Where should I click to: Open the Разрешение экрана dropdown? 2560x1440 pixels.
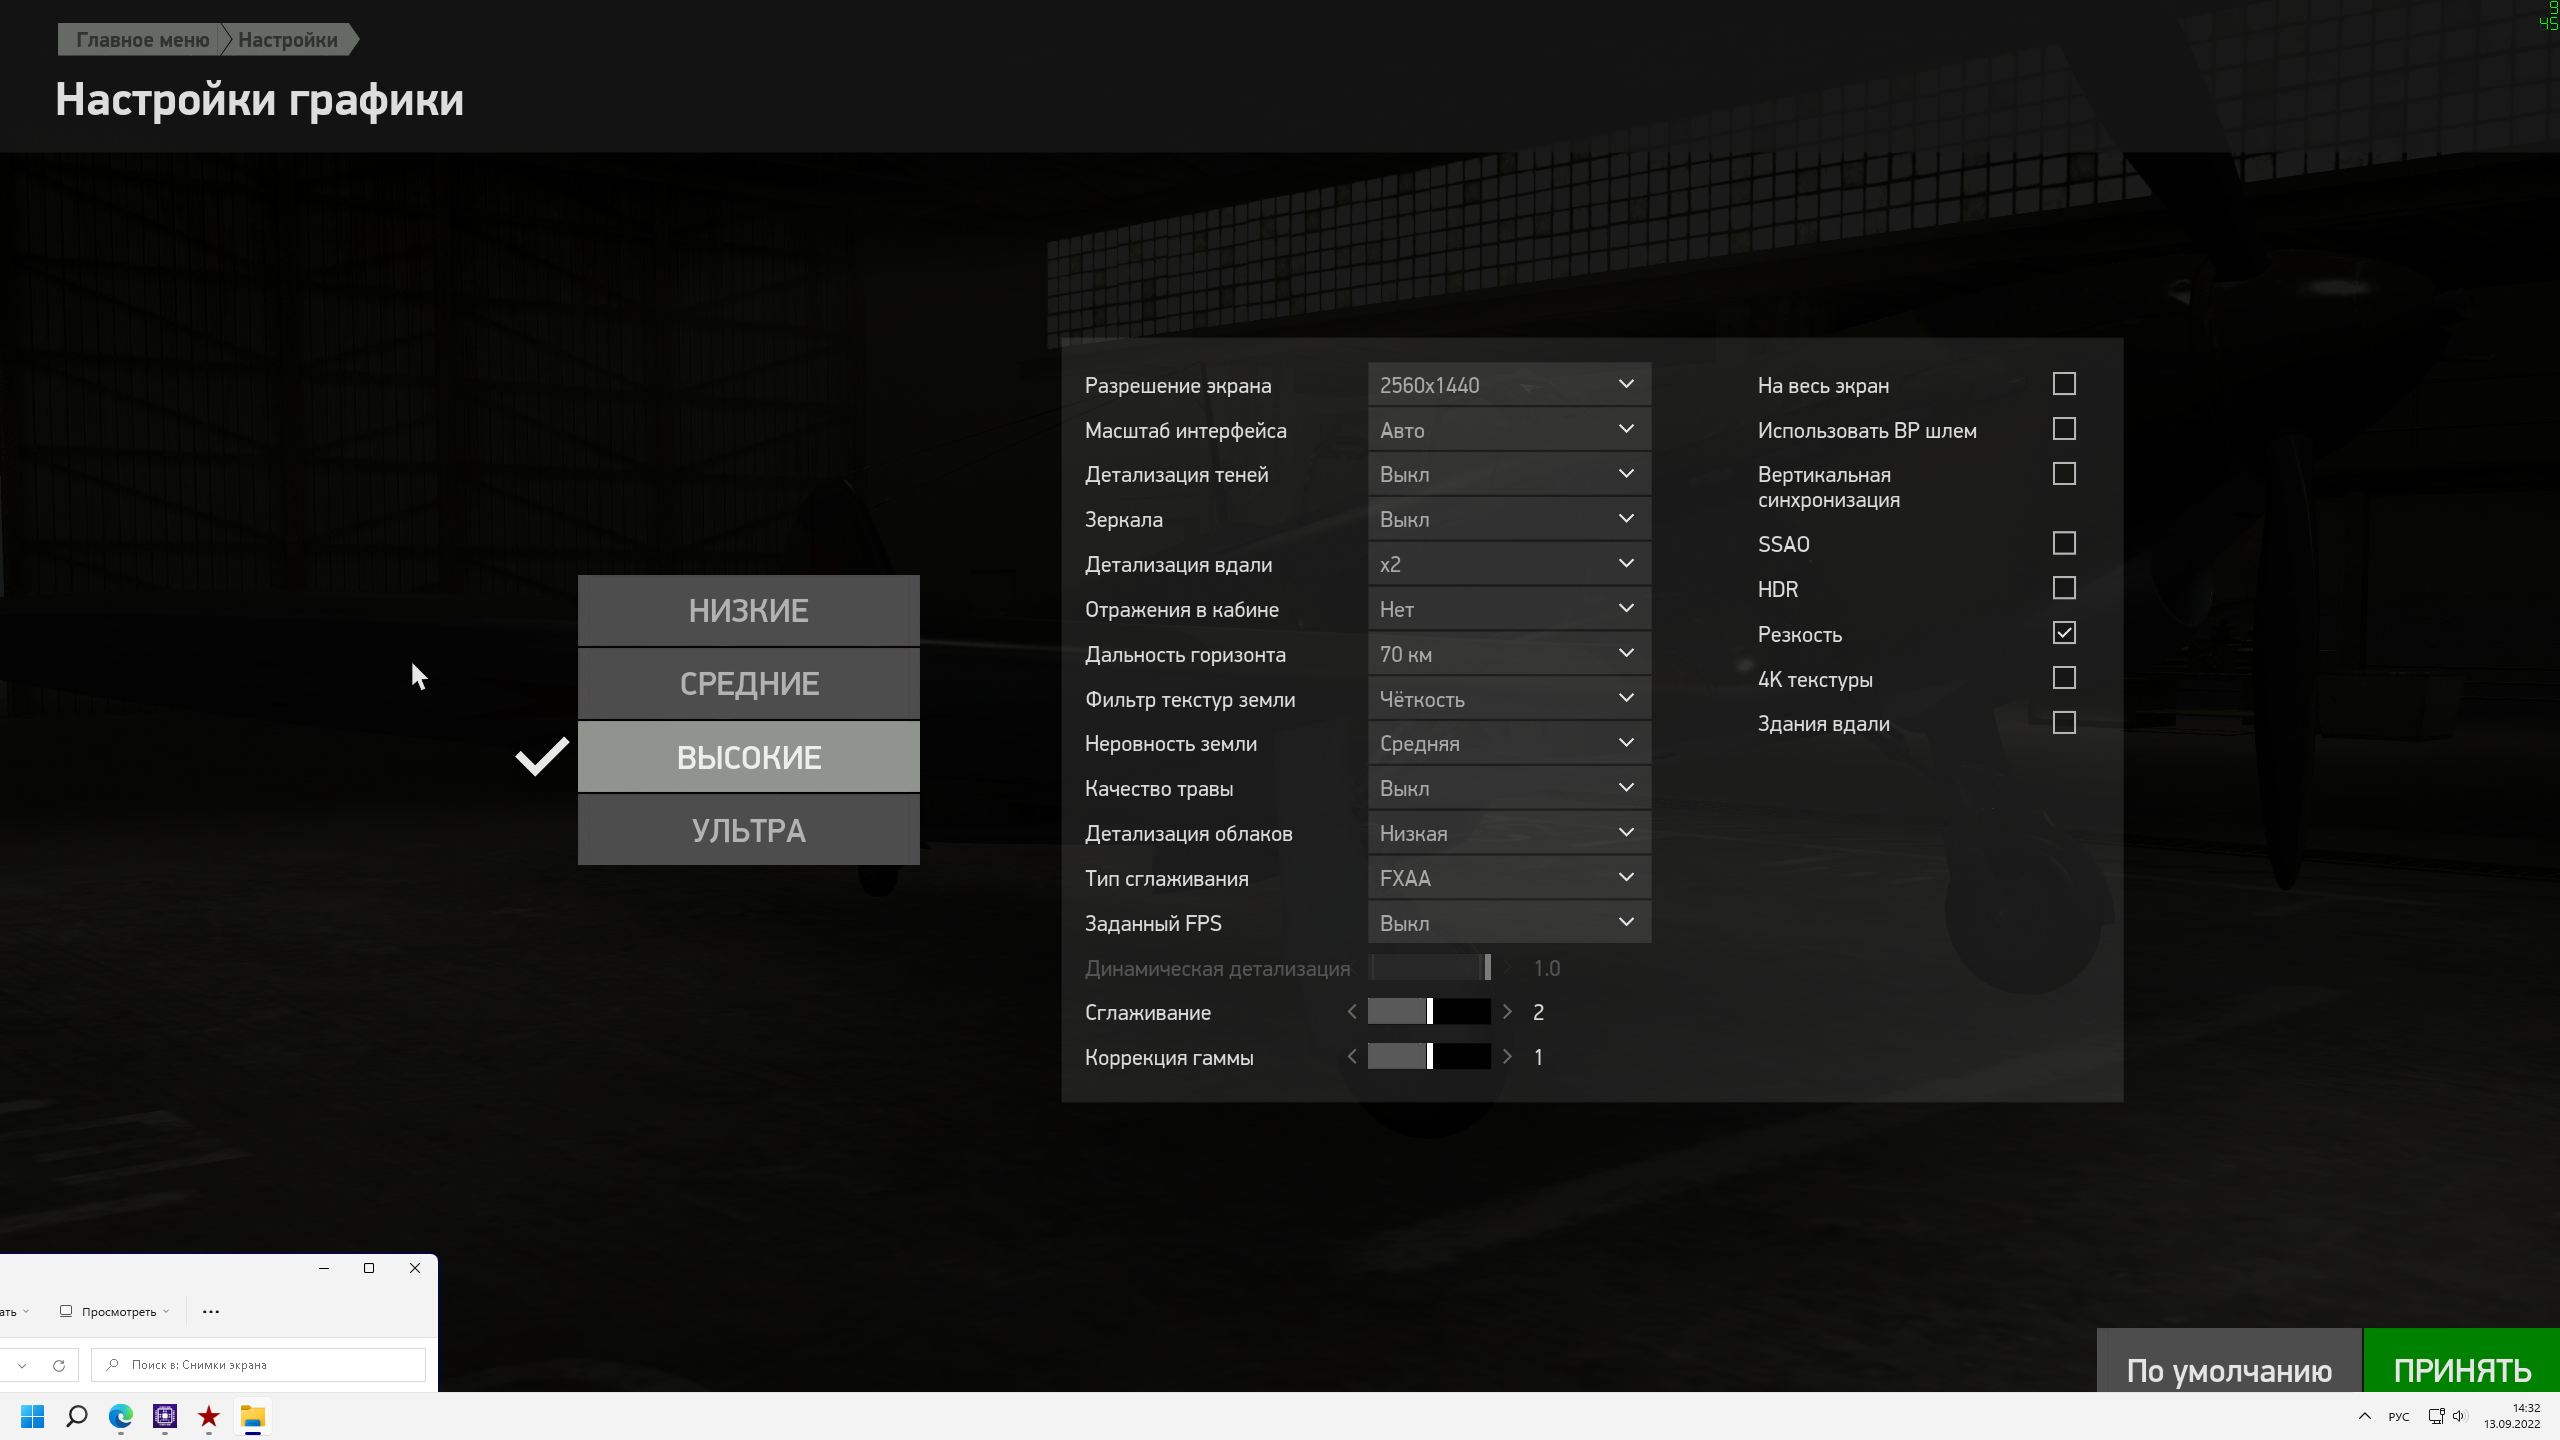tap(1508, 385)
